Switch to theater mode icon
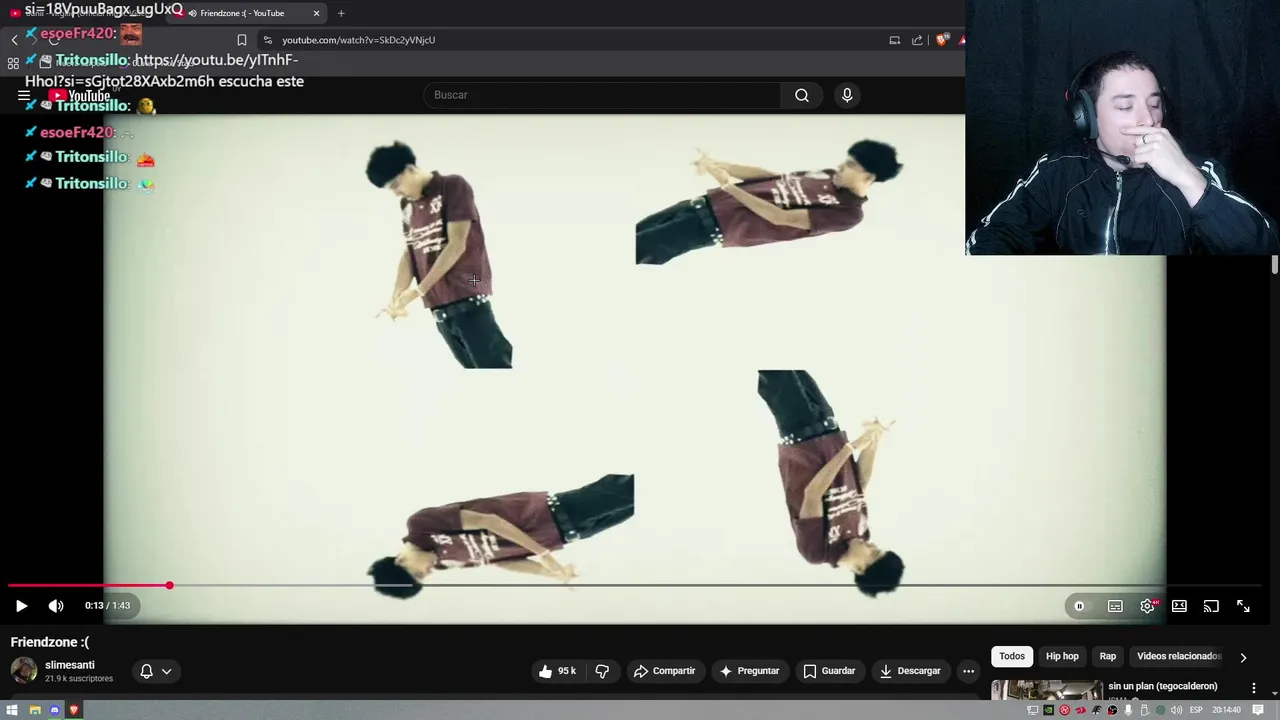The height and width of the screenshot is (720, 1280). pos(1179,606)
